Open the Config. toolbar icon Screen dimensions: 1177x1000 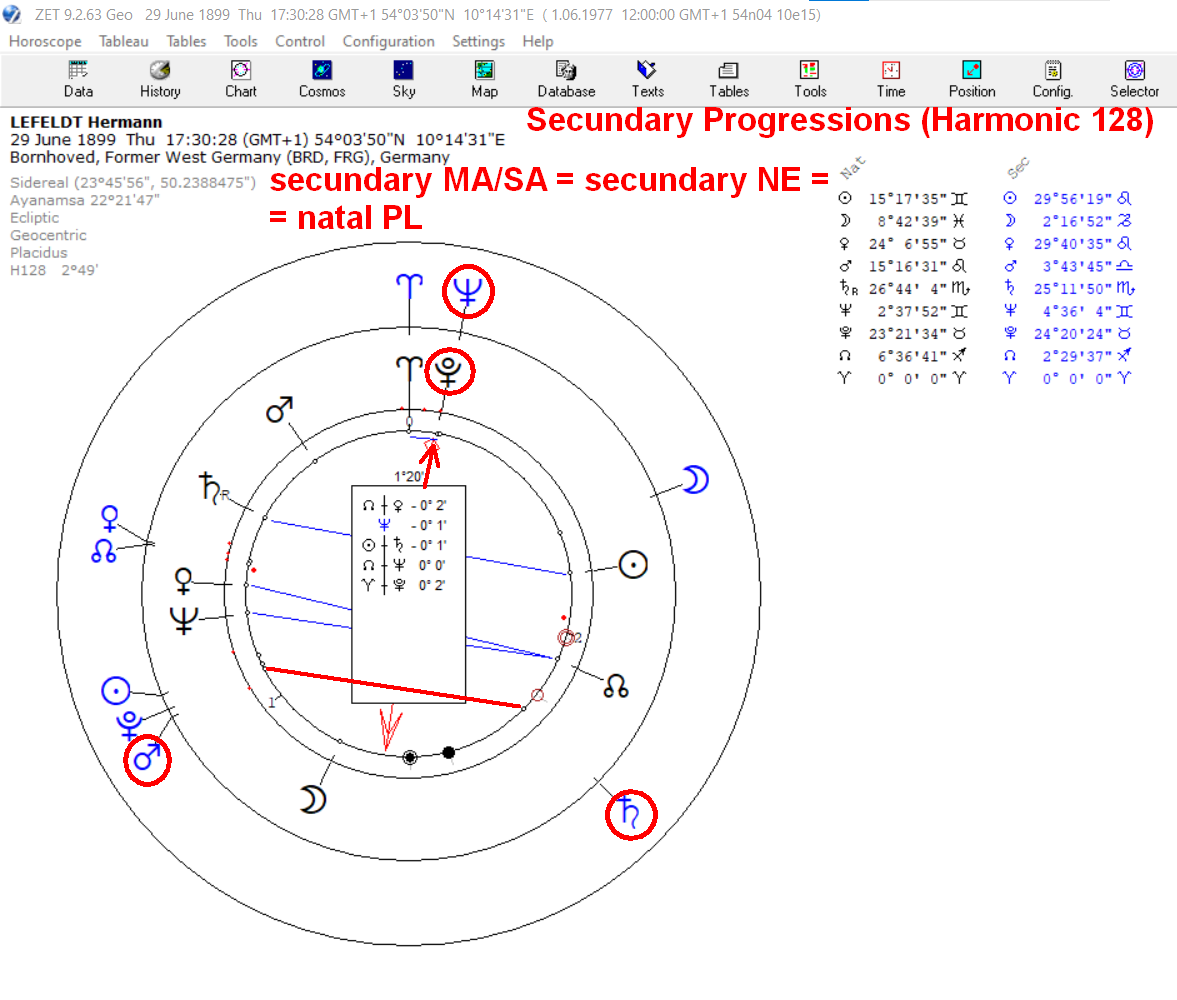click(x=1053, y=79)
